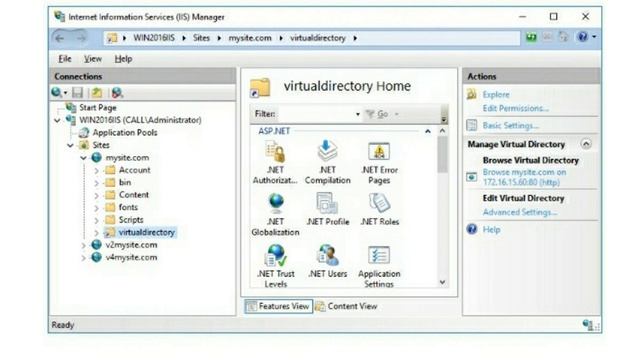Open .NET Roles feature icon
Viewport: 640px width, 360px height.
click(379, 203)
